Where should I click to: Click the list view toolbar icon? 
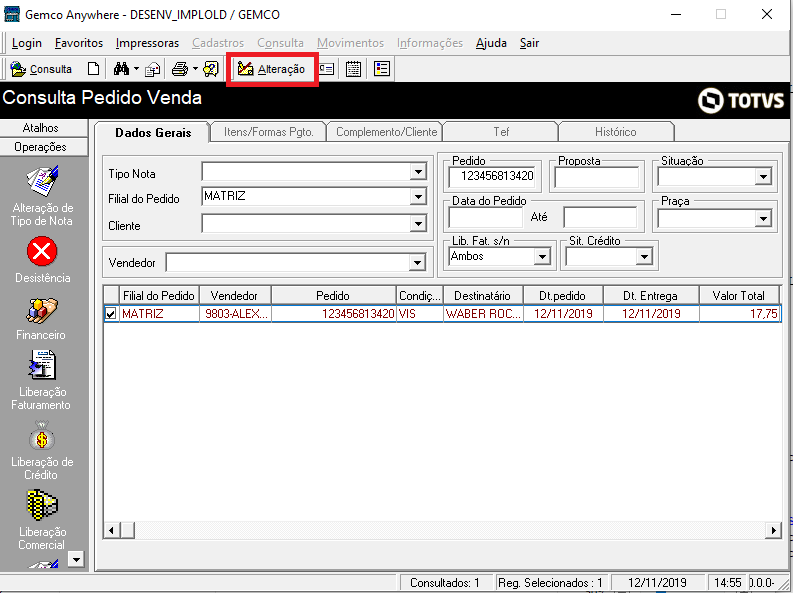(x=382, y=69)
